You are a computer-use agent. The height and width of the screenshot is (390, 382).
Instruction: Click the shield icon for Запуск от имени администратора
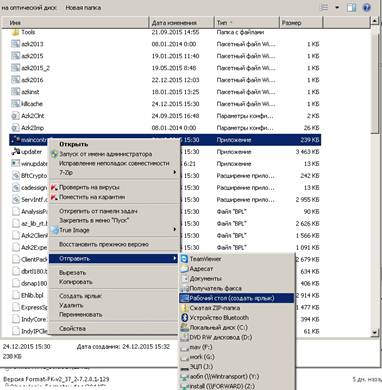54,154
